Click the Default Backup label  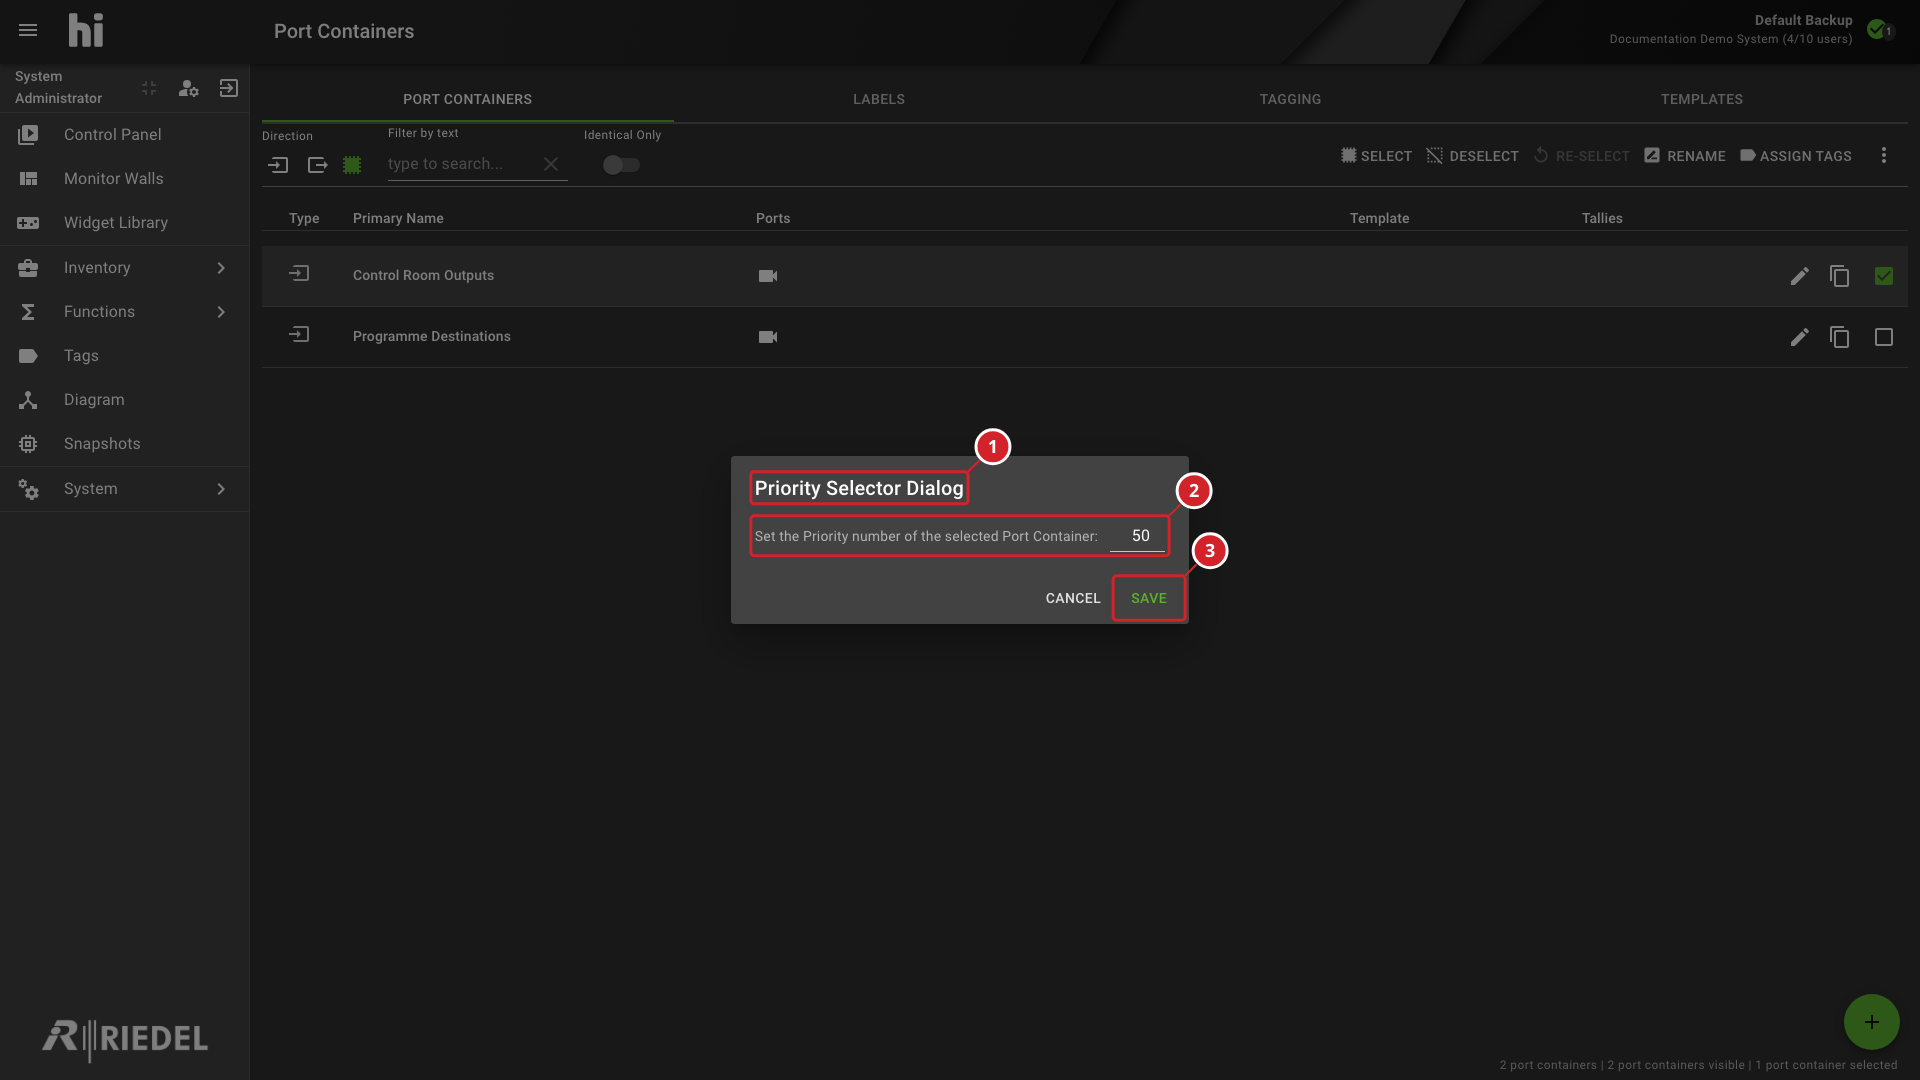[1803, 20]
